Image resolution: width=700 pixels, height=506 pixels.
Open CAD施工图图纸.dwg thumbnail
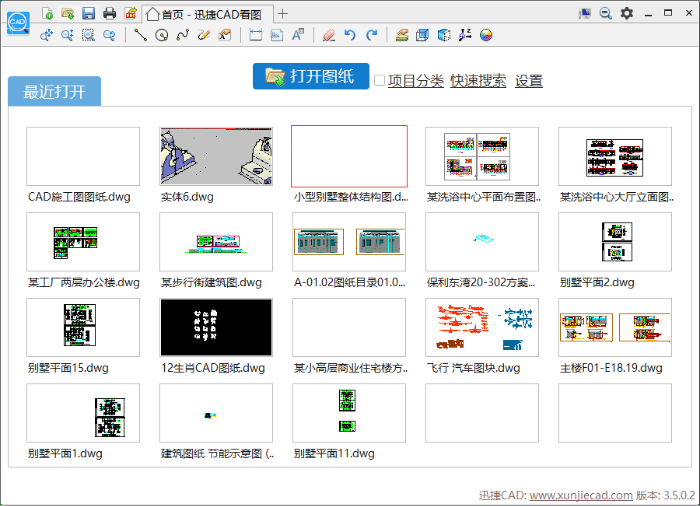83,156
